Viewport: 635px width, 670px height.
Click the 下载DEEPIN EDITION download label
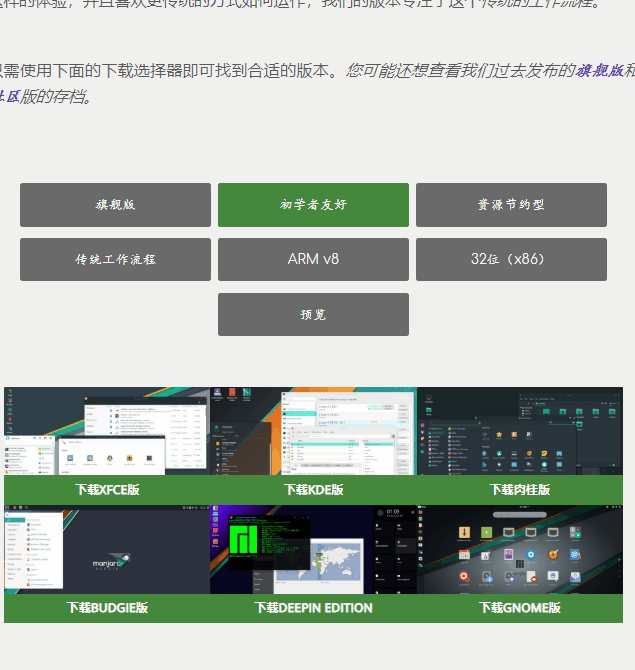pyautogui.click(x=314, y=608)
